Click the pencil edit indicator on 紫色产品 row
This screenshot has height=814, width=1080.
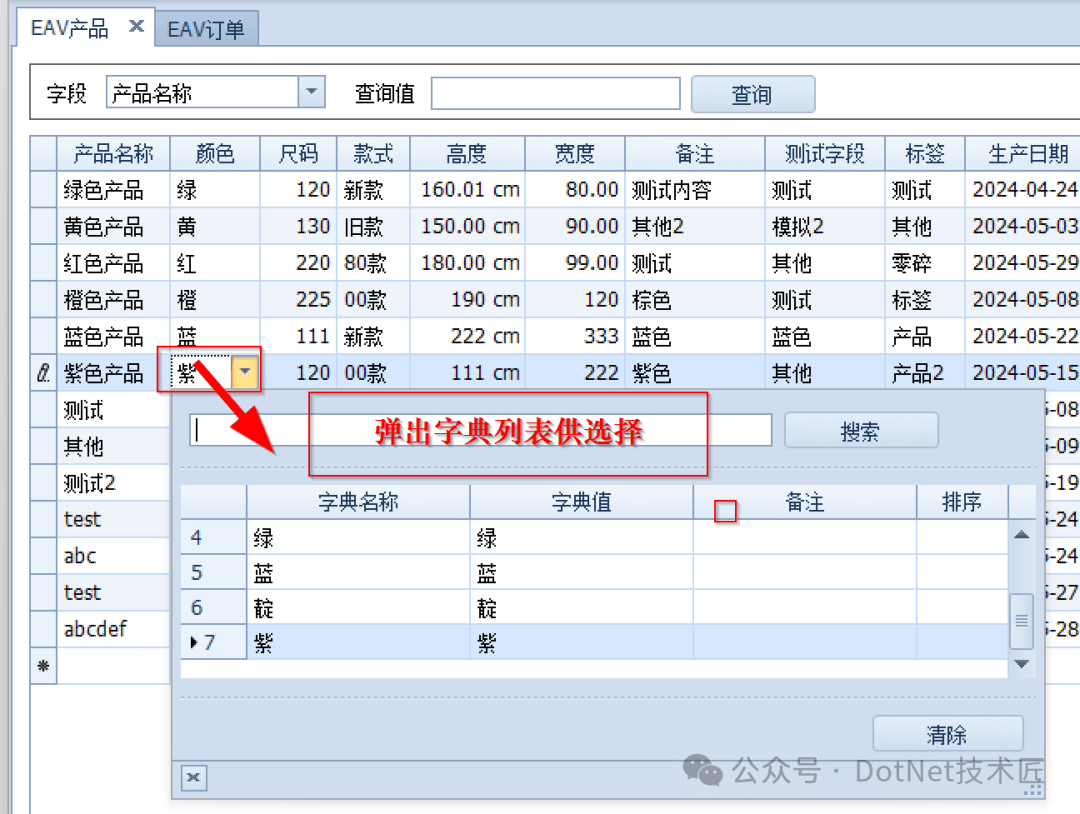43,373
